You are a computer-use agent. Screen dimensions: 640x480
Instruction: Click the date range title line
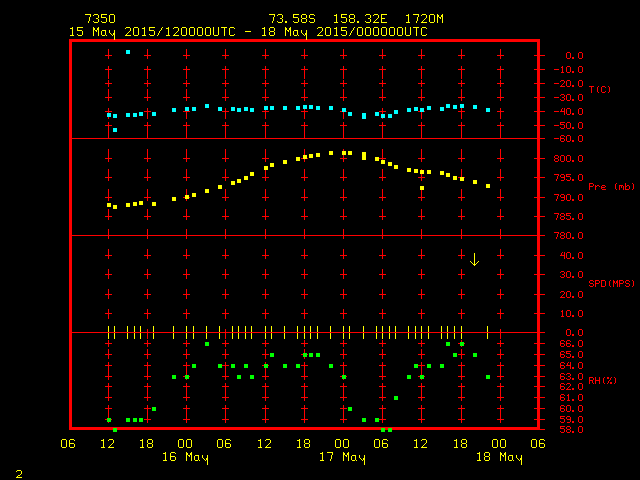point(248,32)
